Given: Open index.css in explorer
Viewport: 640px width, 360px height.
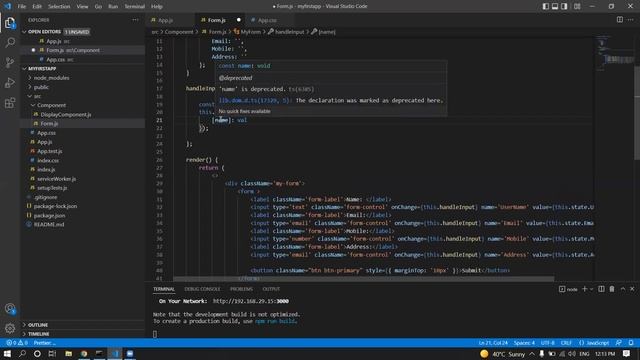Looking at the screenshot, I should pos(48,160).
